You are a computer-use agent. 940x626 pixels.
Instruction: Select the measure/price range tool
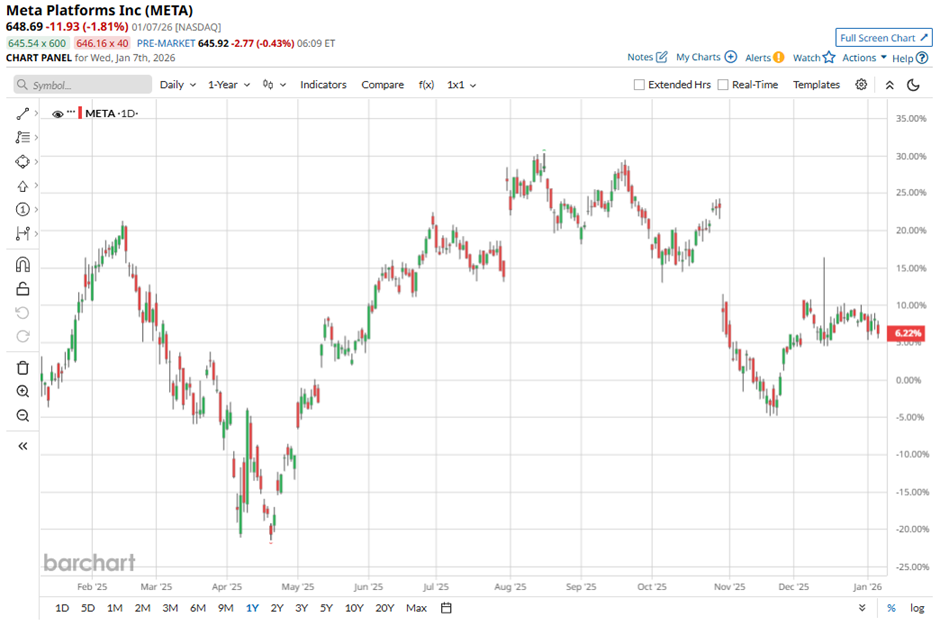(22, 233)
